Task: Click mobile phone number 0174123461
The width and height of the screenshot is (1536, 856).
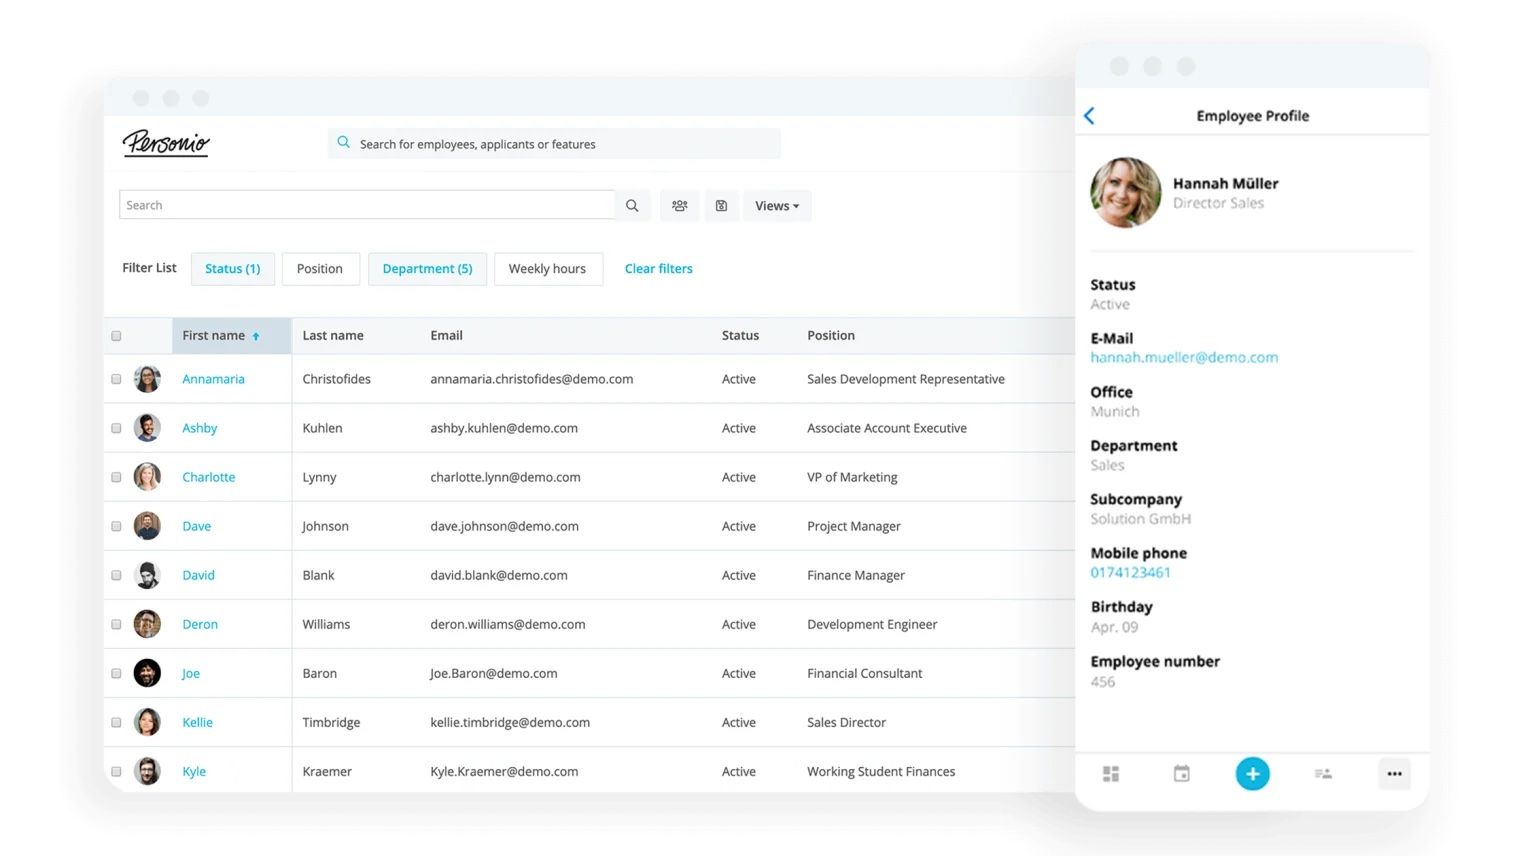Action: coord(1130,572)
